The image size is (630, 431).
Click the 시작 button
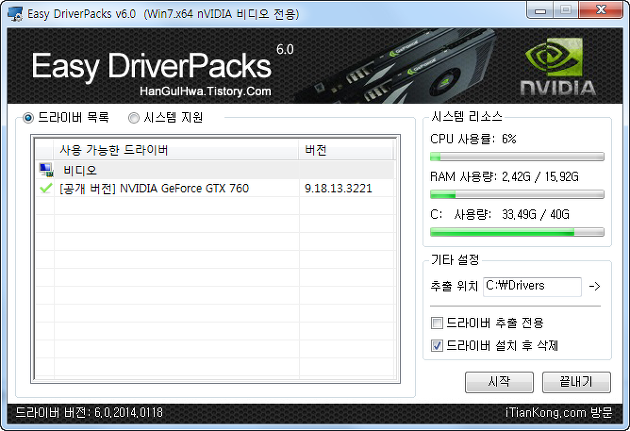coord(499,382)
